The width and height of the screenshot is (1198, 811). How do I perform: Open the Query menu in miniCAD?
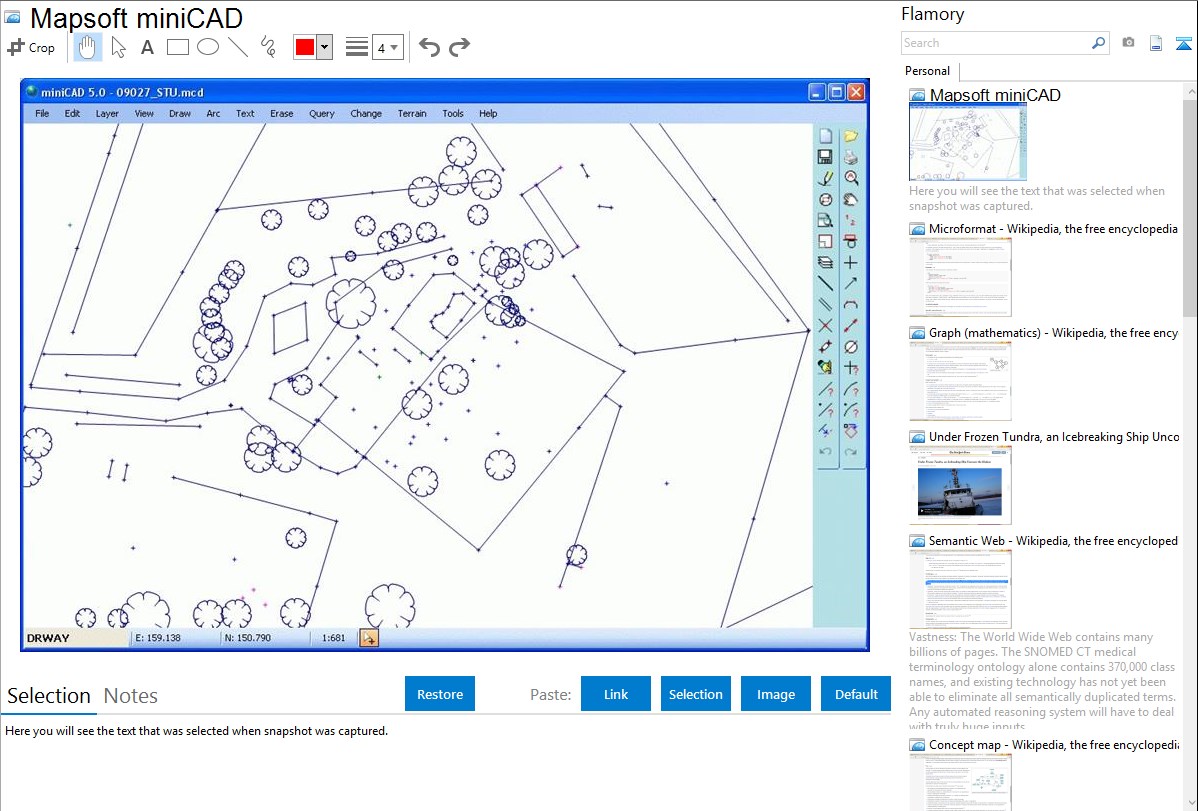pos(322,113)
